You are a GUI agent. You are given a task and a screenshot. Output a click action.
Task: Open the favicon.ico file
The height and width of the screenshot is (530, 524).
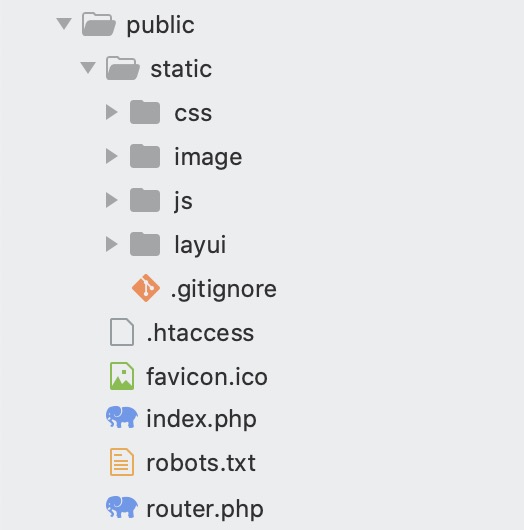(207, 376)
